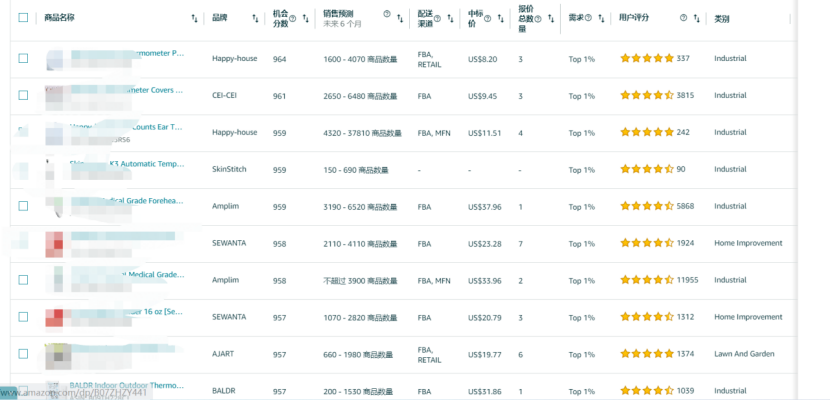Click the 11955 review count rating
Viewport: 830px width, 400px height.
(x=688, y=280)
